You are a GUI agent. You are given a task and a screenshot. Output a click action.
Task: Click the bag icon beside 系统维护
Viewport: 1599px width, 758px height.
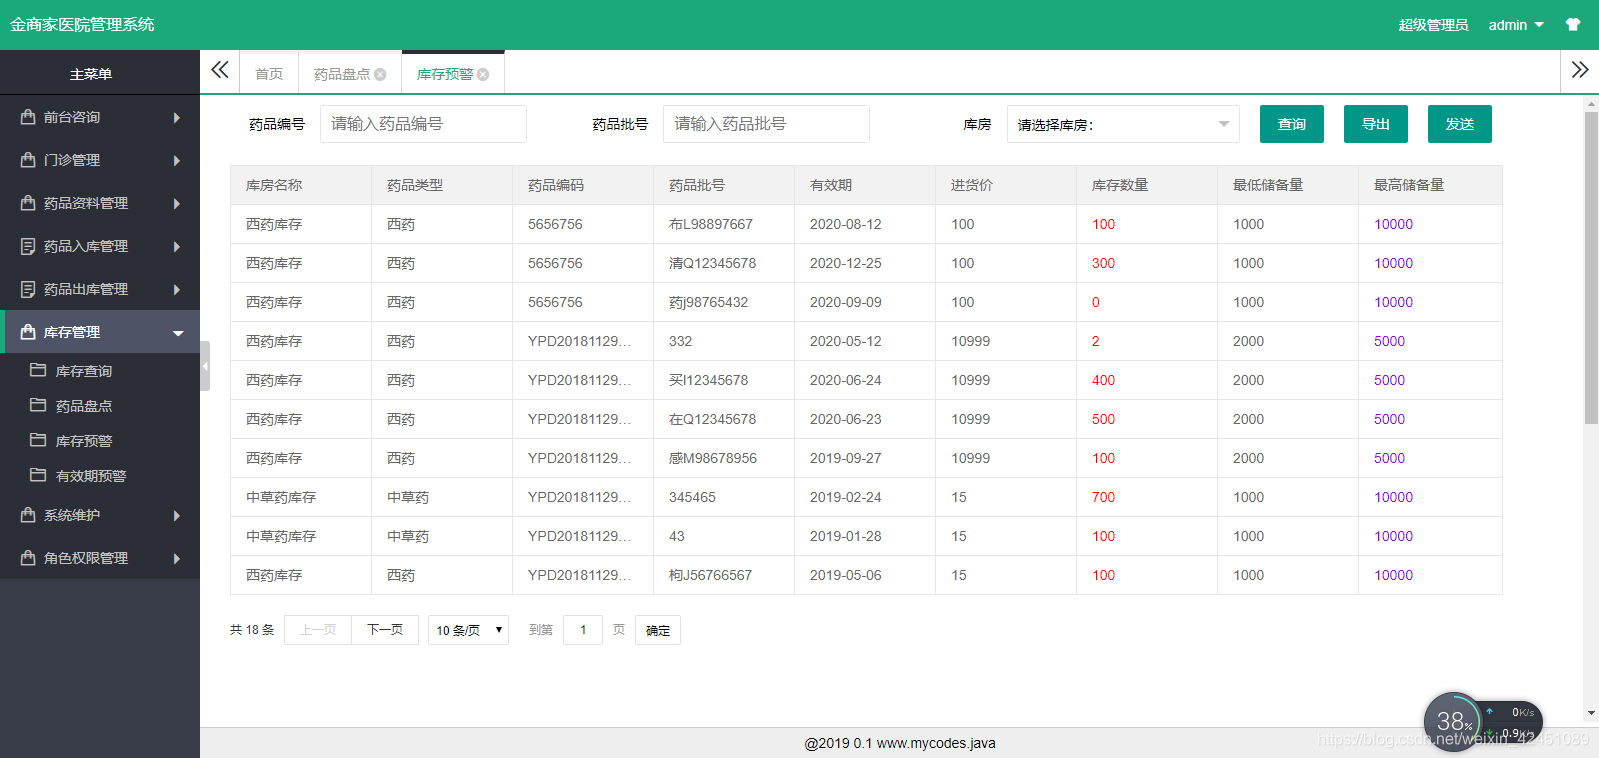[x=28, y=515]
